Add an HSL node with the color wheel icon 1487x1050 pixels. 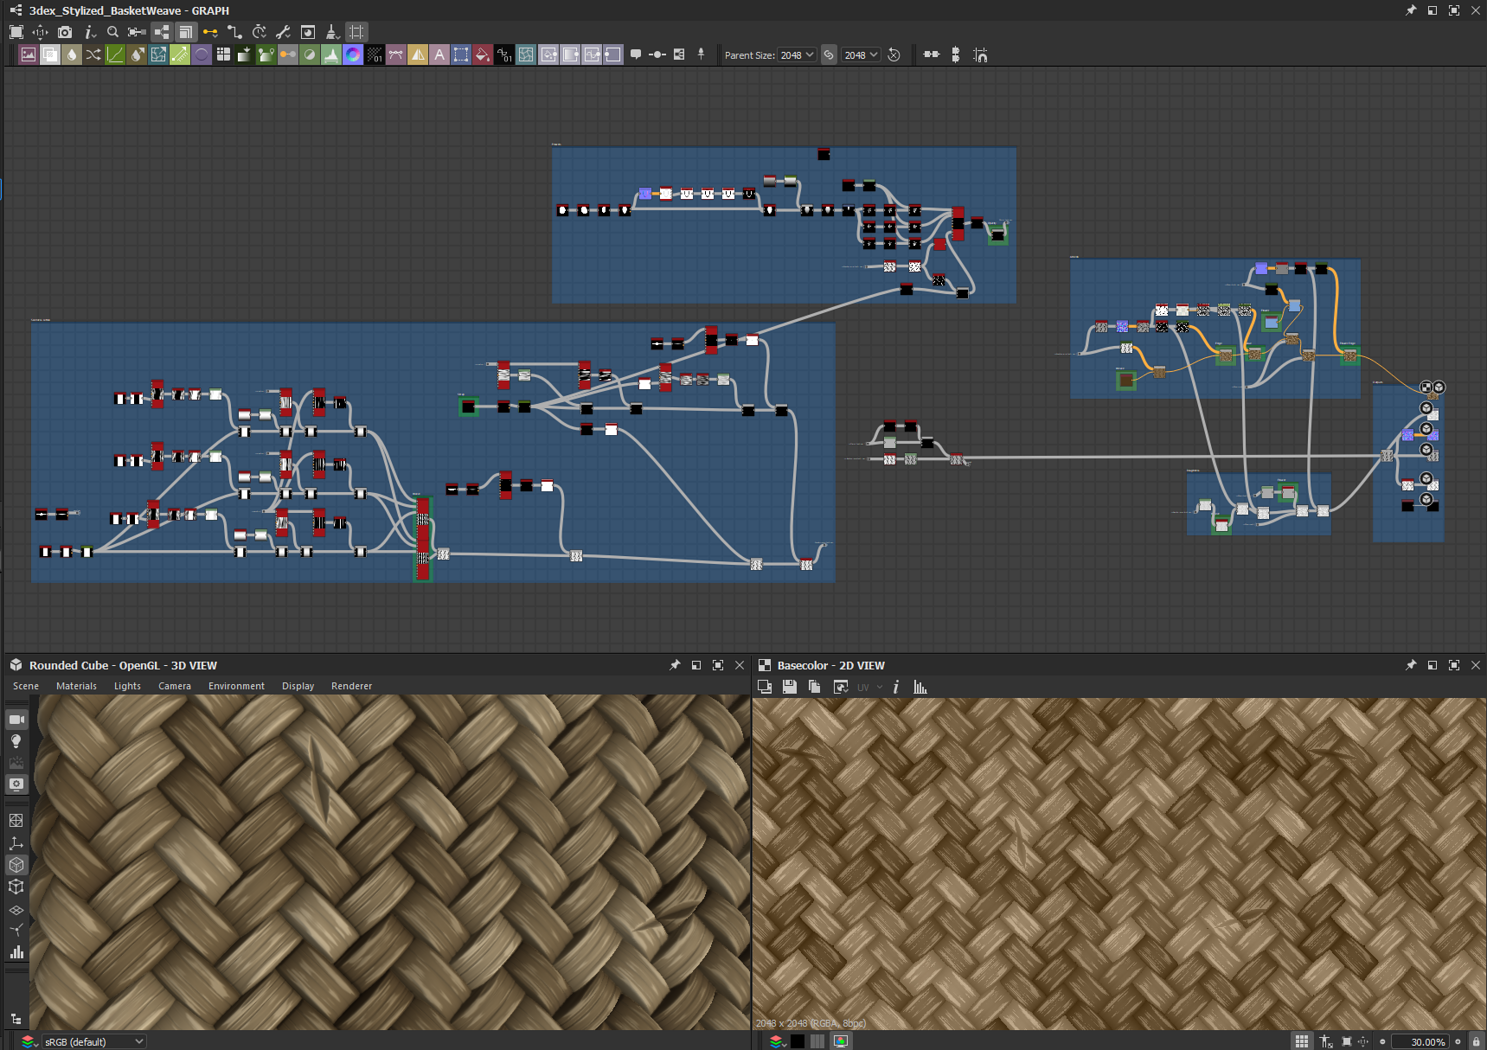[353, 55]
